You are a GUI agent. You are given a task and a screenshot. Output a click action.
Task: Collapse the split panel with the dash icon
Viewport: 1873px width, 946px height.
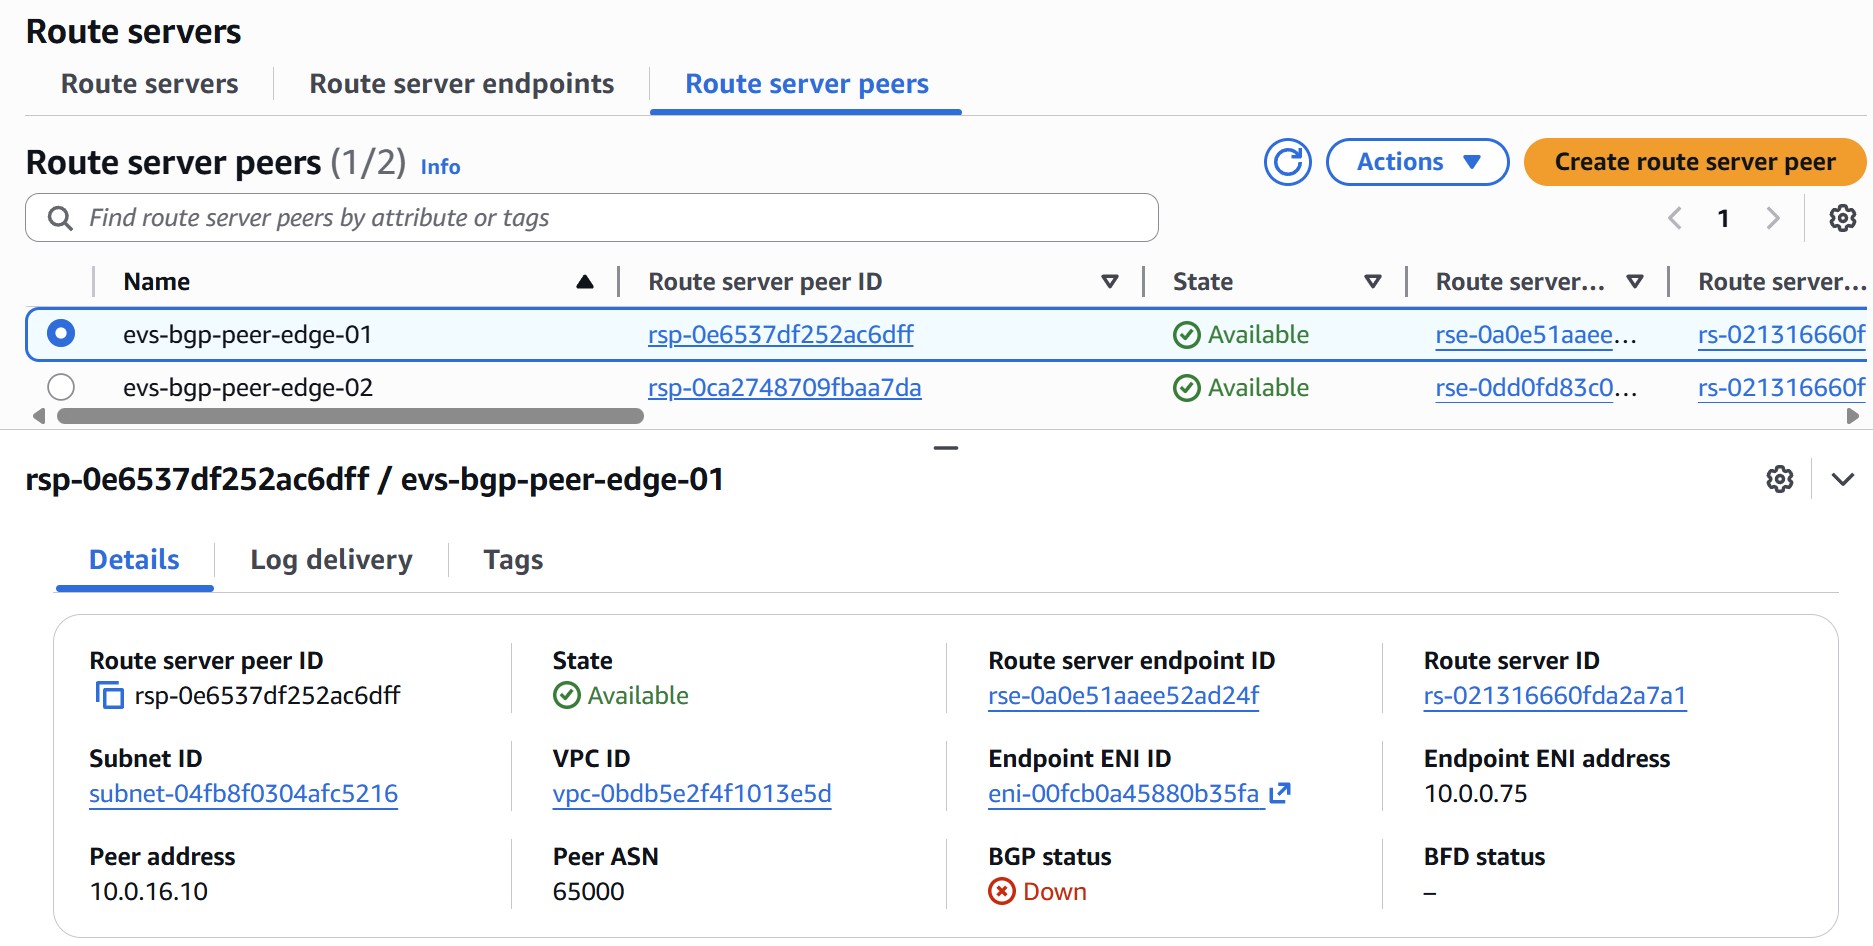point(945,449)
